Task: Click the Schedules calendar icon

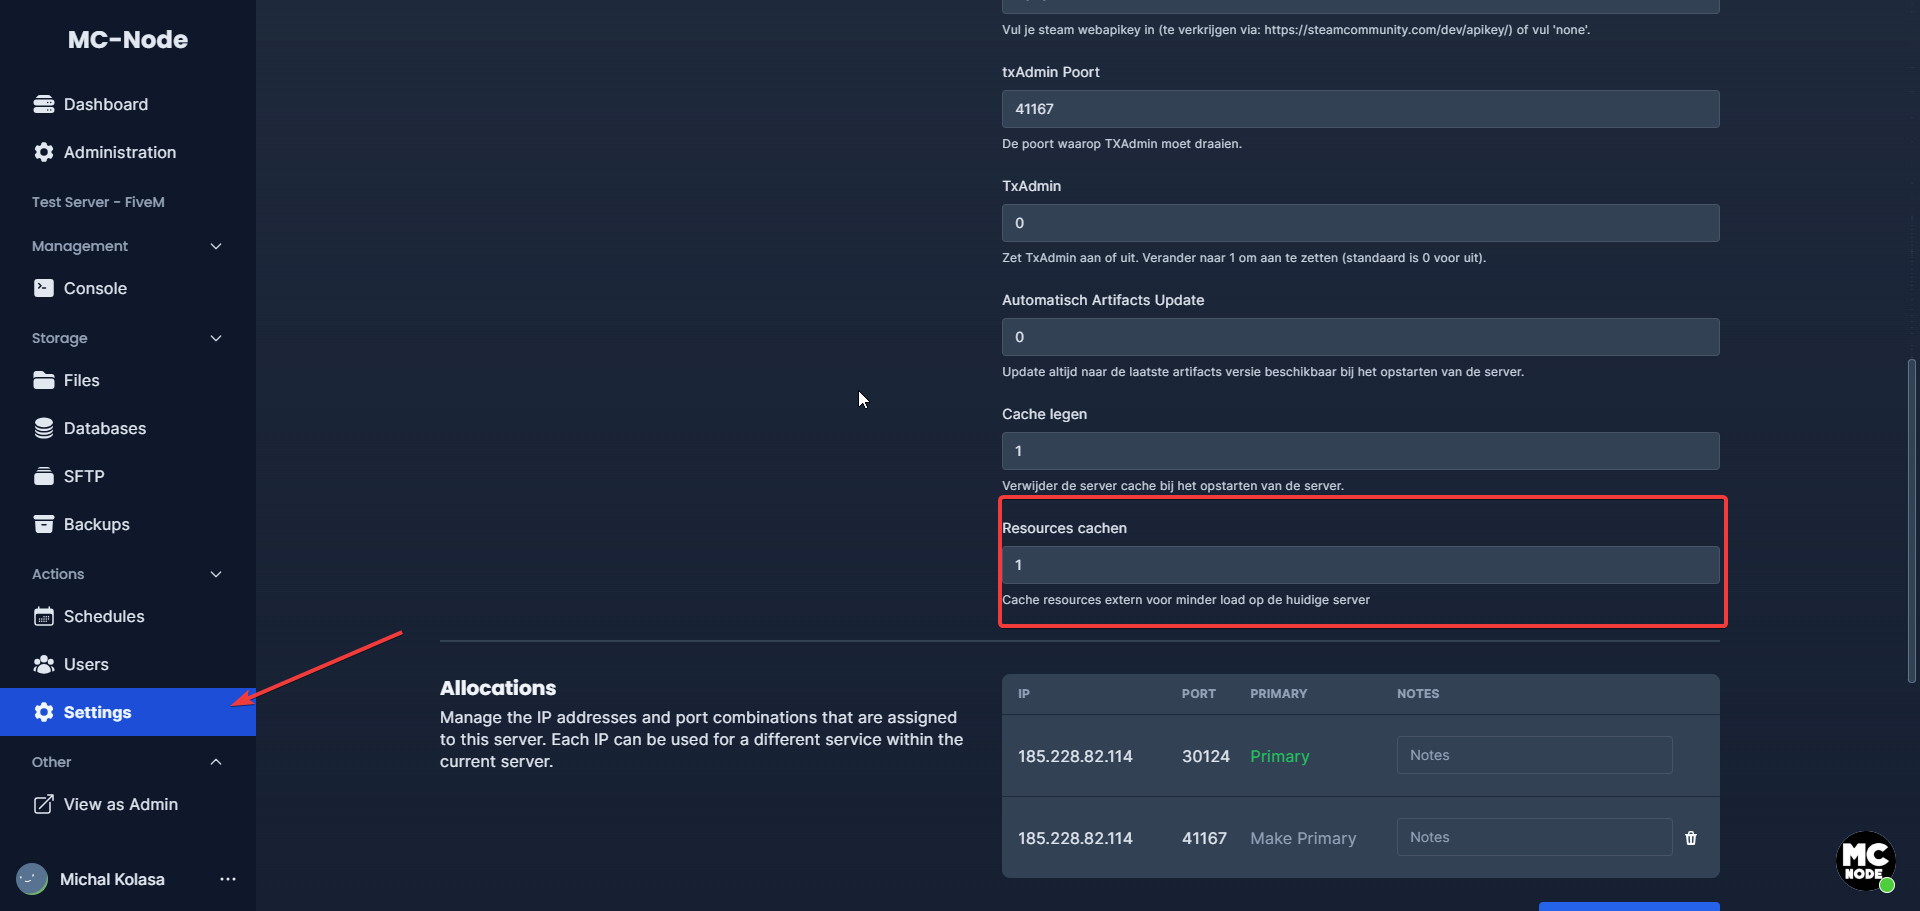Action: click(x=44, y=616)
